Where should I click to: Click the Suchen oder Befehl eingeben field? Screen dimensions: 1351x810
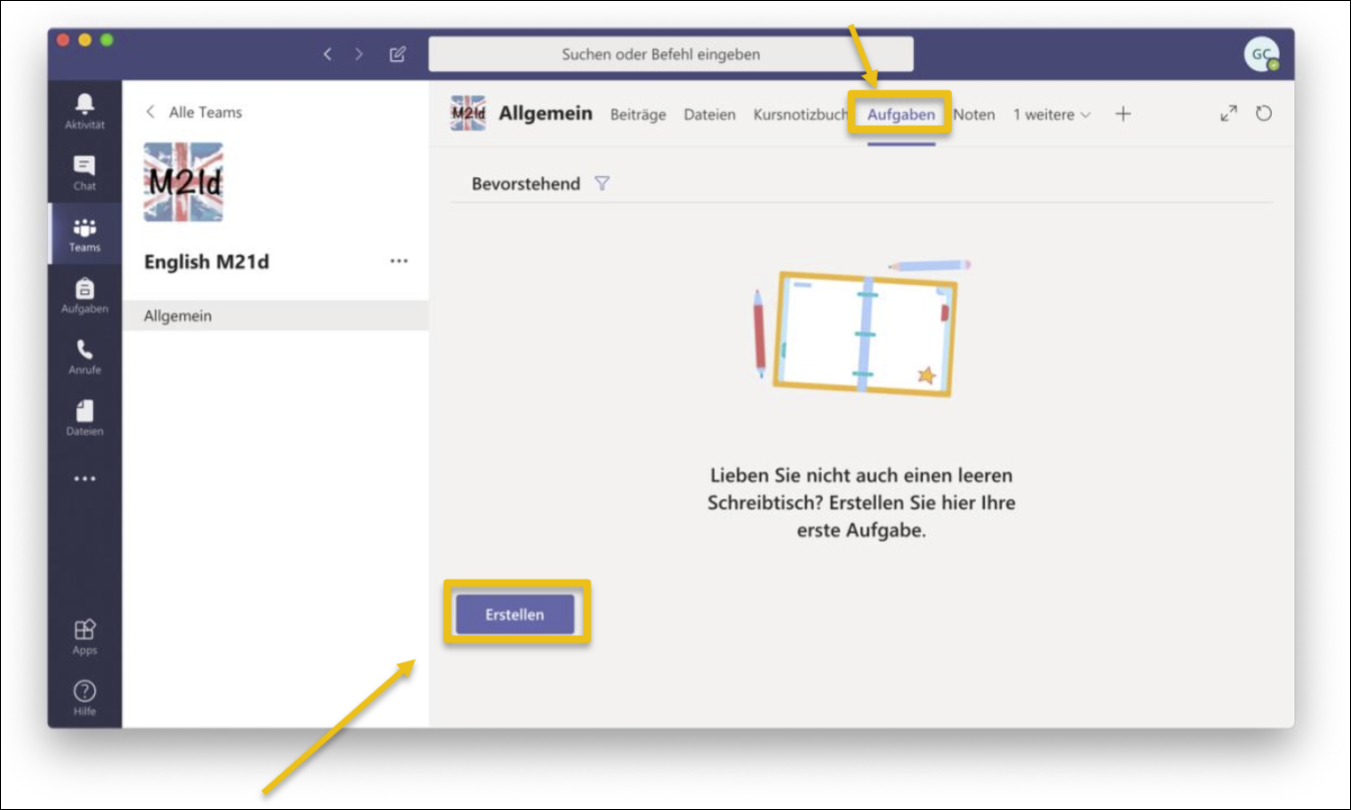pyautogui.click(x=671, y=54)
